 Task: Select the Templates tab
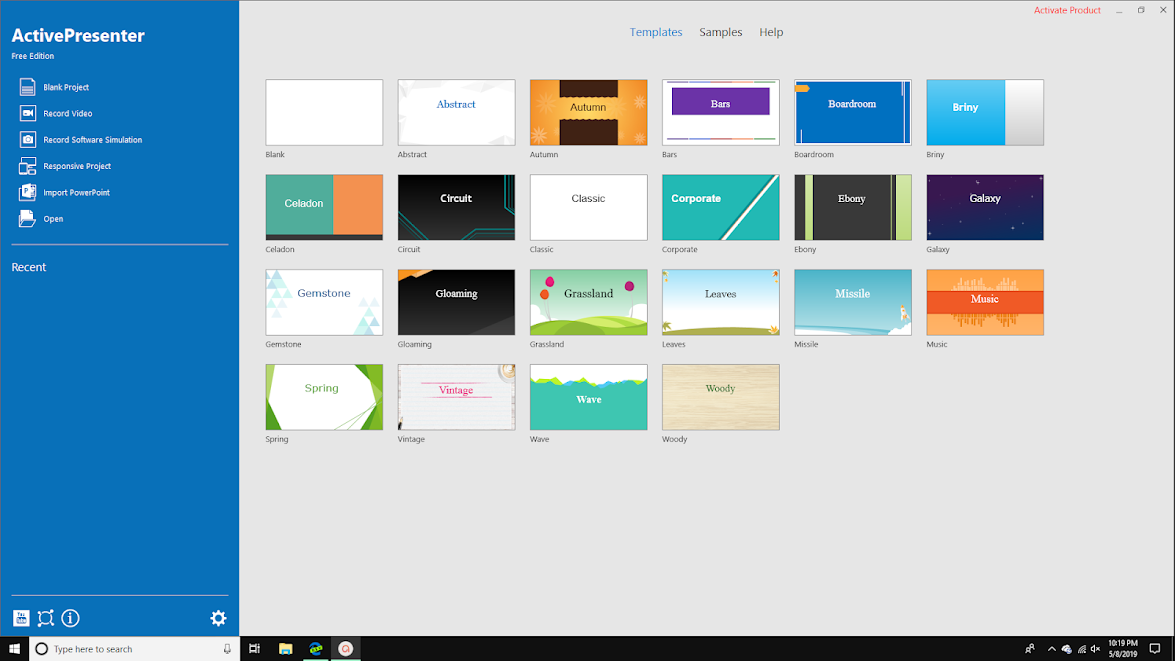[655, 32]
